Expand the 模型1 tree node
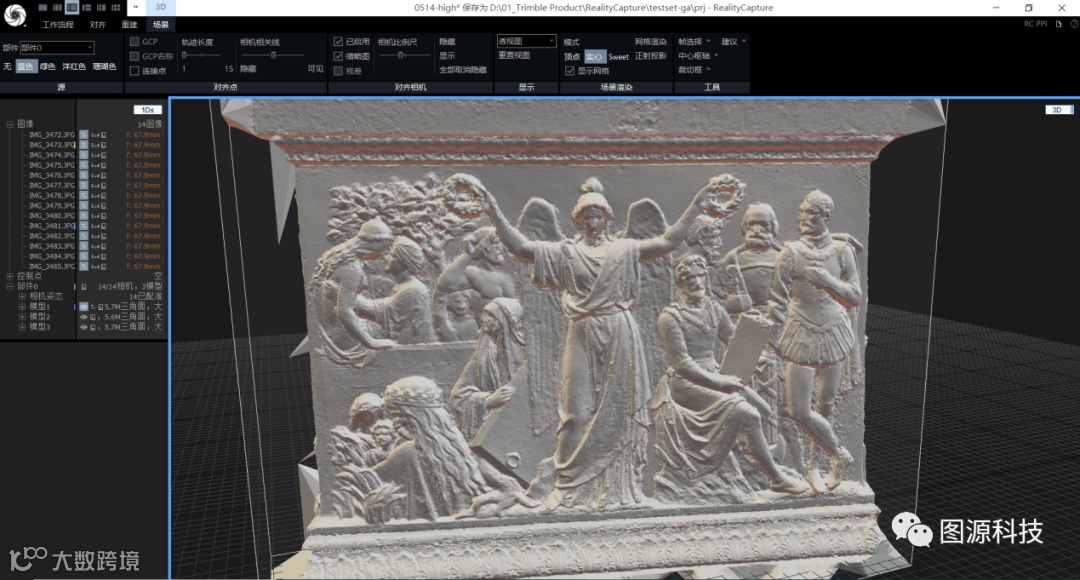This screenshot has height=580, width=1080. point(22,307)
